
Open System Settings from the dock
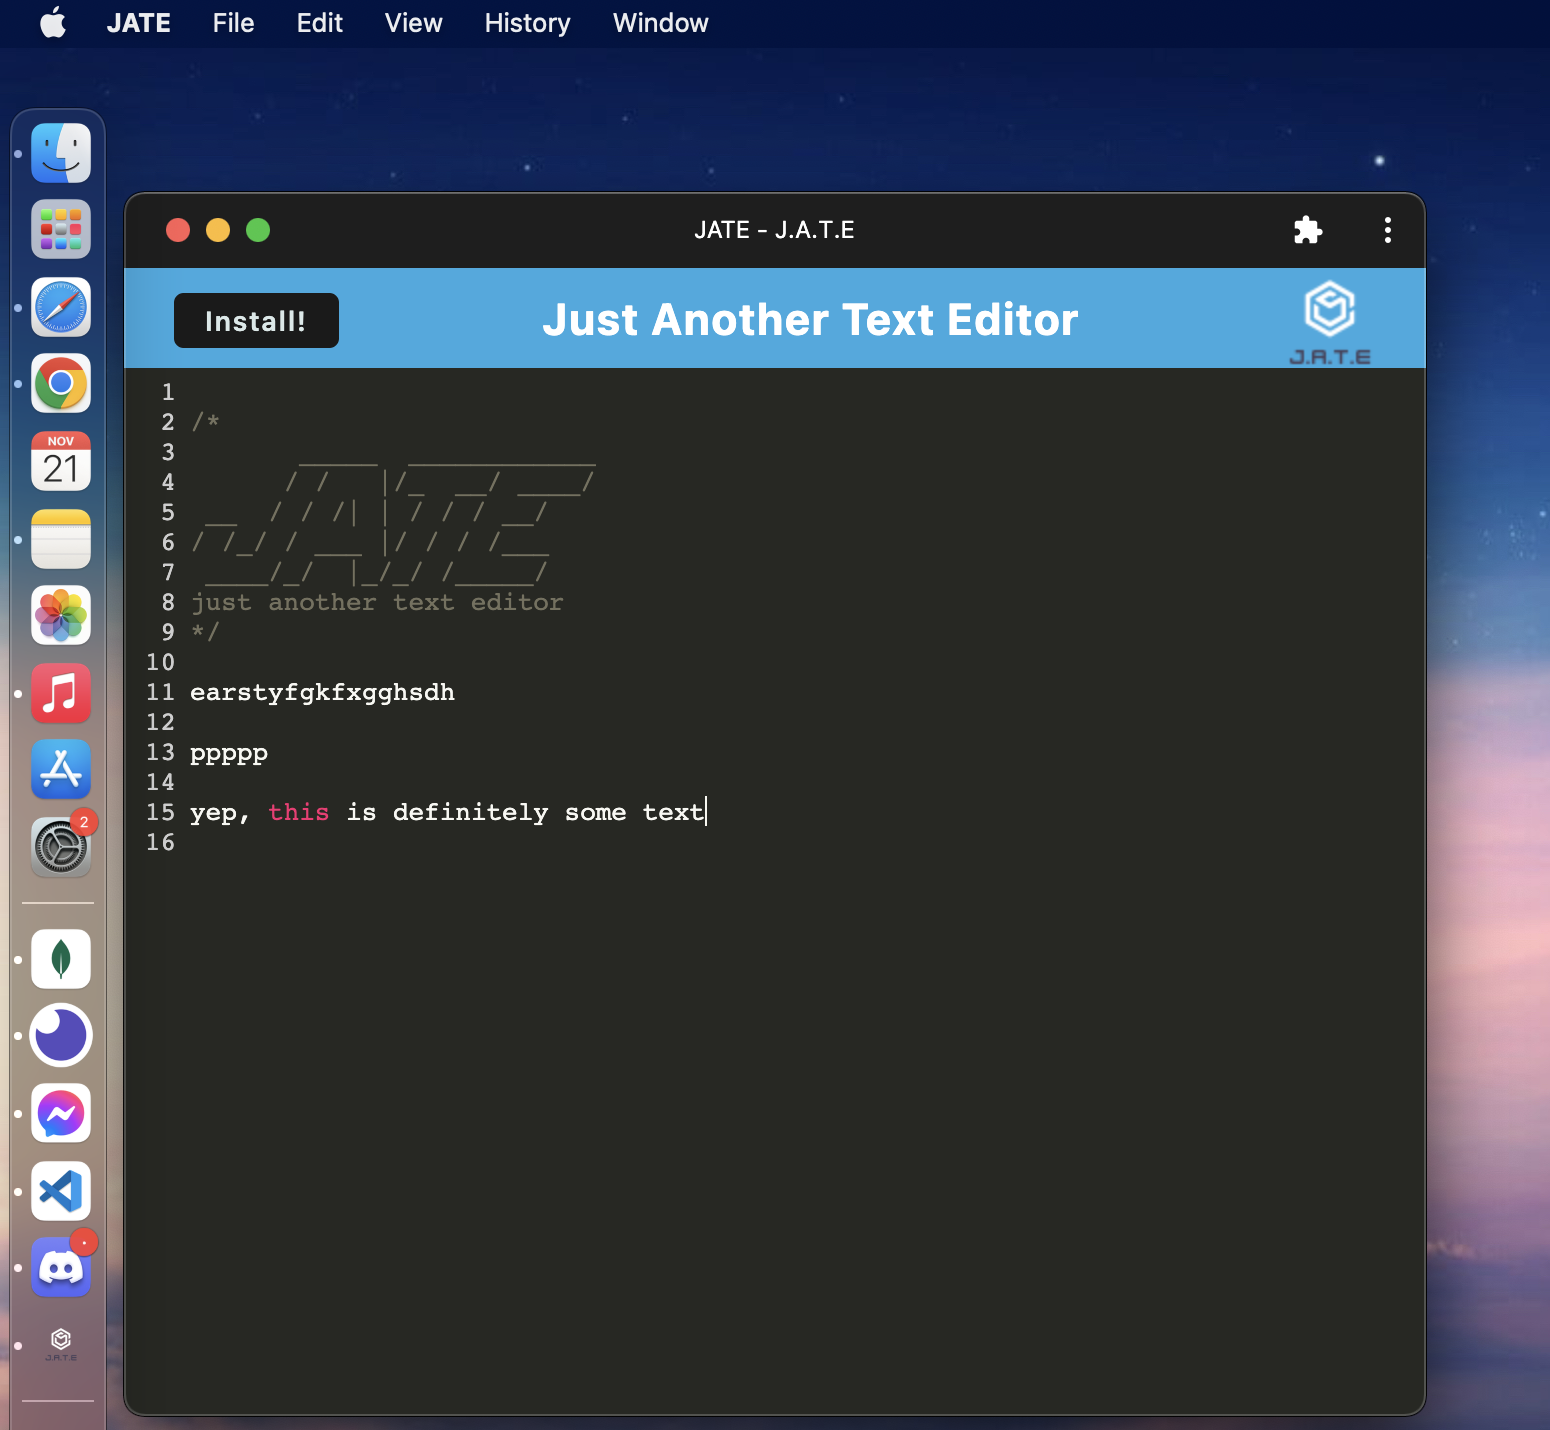point(60,846)
